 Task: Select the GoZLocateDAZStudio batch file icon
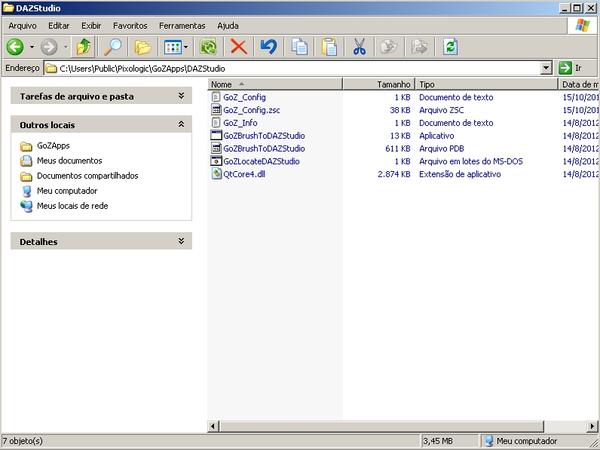(x=216, y=161)
